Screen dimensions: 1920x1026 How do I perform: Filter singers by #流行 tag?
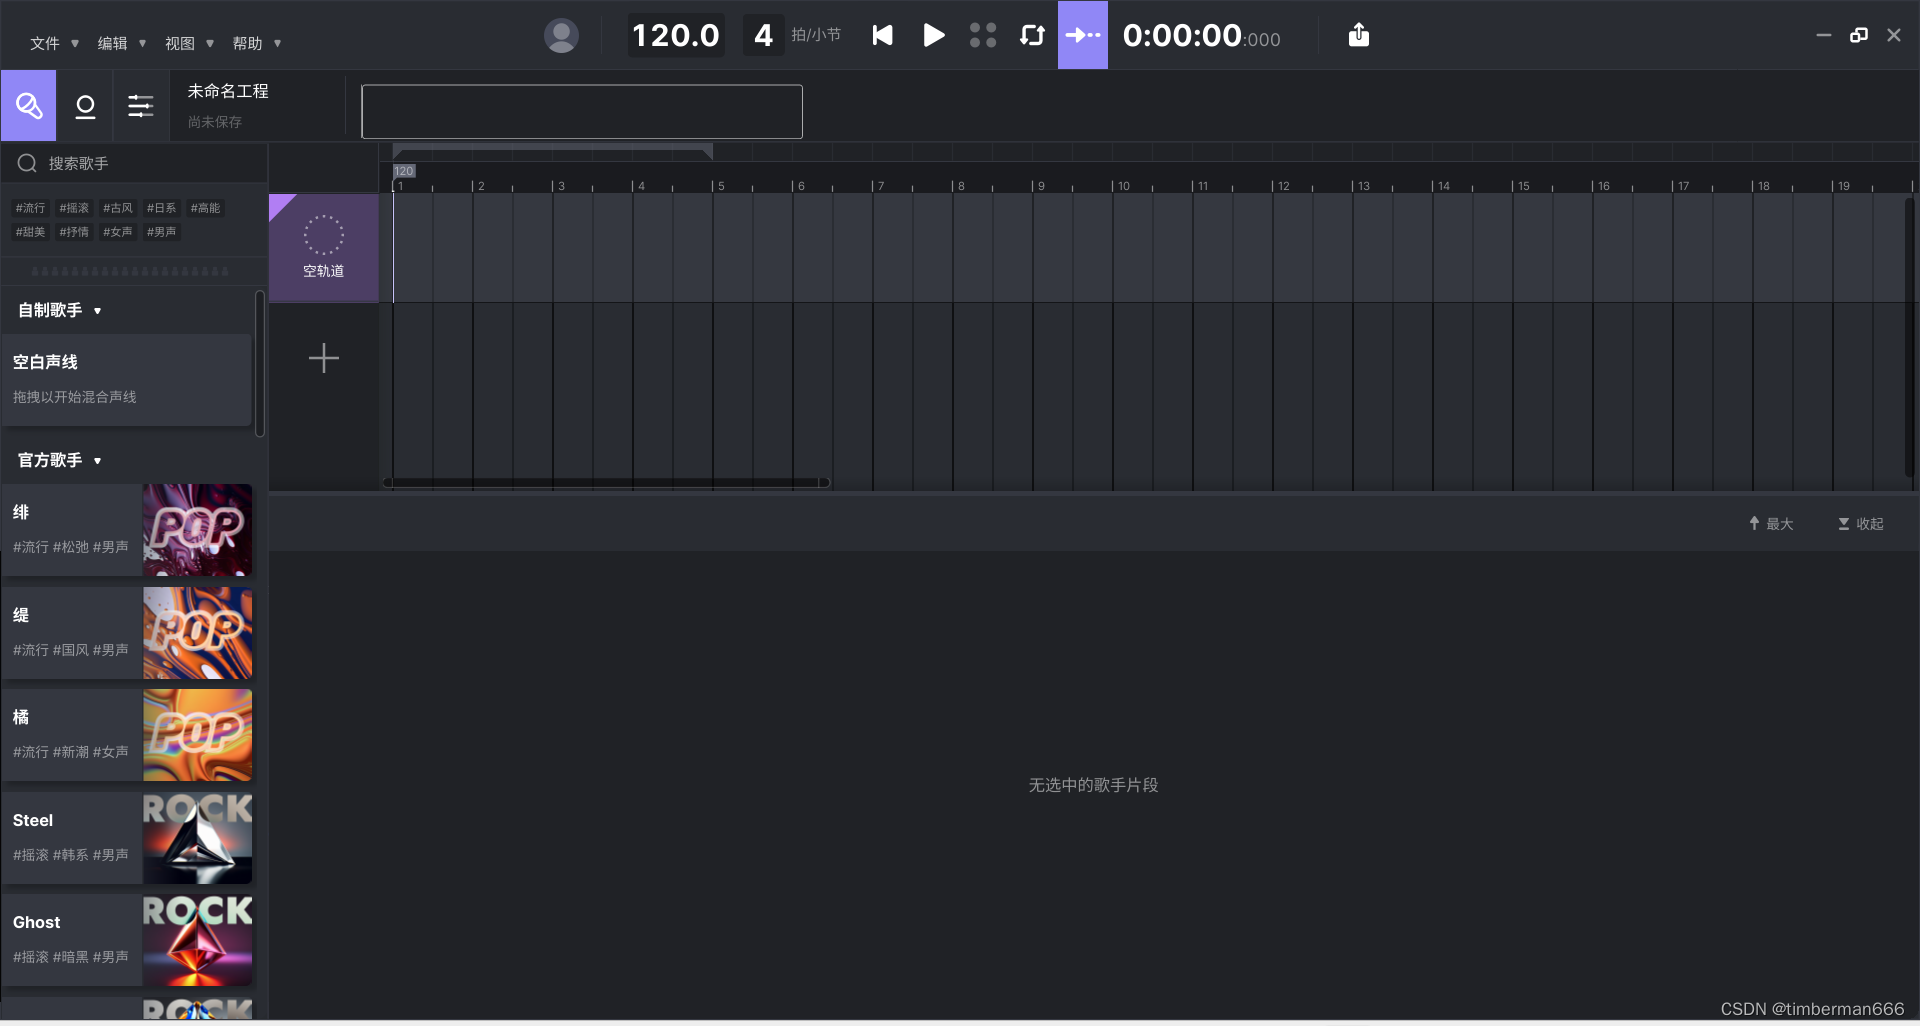30,208
